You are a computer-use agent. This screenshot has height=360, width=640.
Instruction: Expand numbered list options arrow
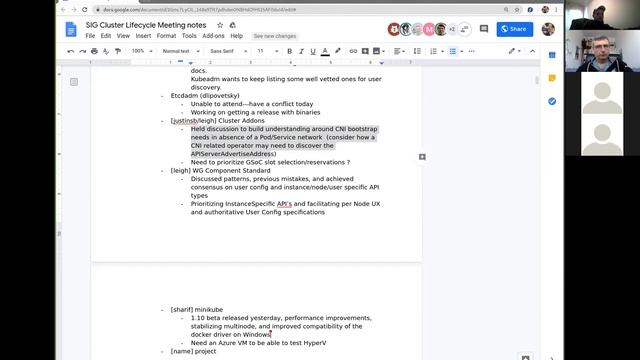pyautogui.click(x=443, y=51)
